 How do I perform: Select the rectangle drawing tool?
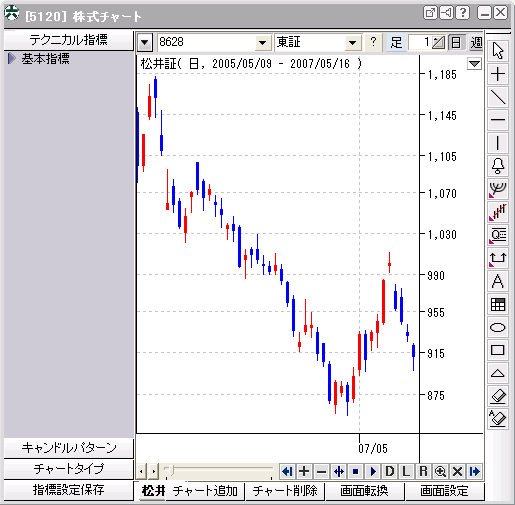pyautogui.click(x=498, y=350)
